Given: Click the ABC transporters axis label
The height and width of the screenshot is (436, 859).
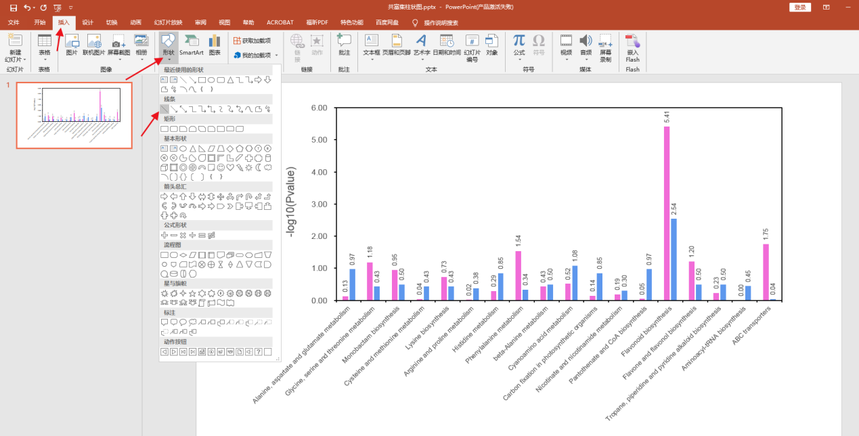Looking at the screenshot, I should point(752,325).
